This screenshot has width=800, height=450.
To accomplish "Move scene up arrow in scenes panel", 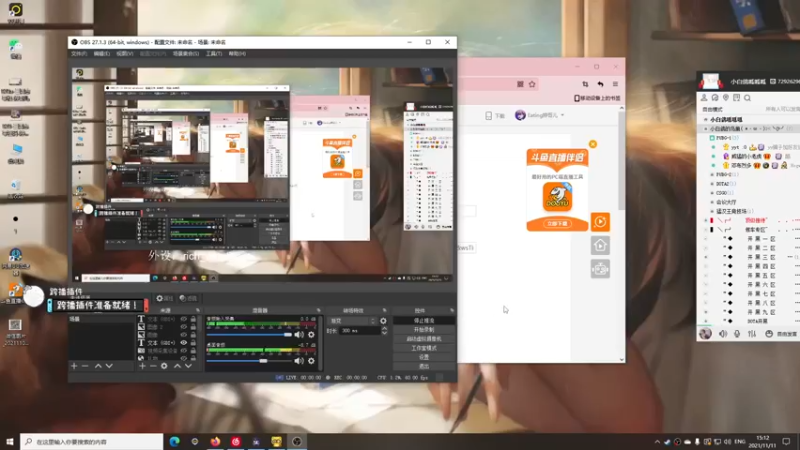I will pyautogui.click(x=98, y=366).
